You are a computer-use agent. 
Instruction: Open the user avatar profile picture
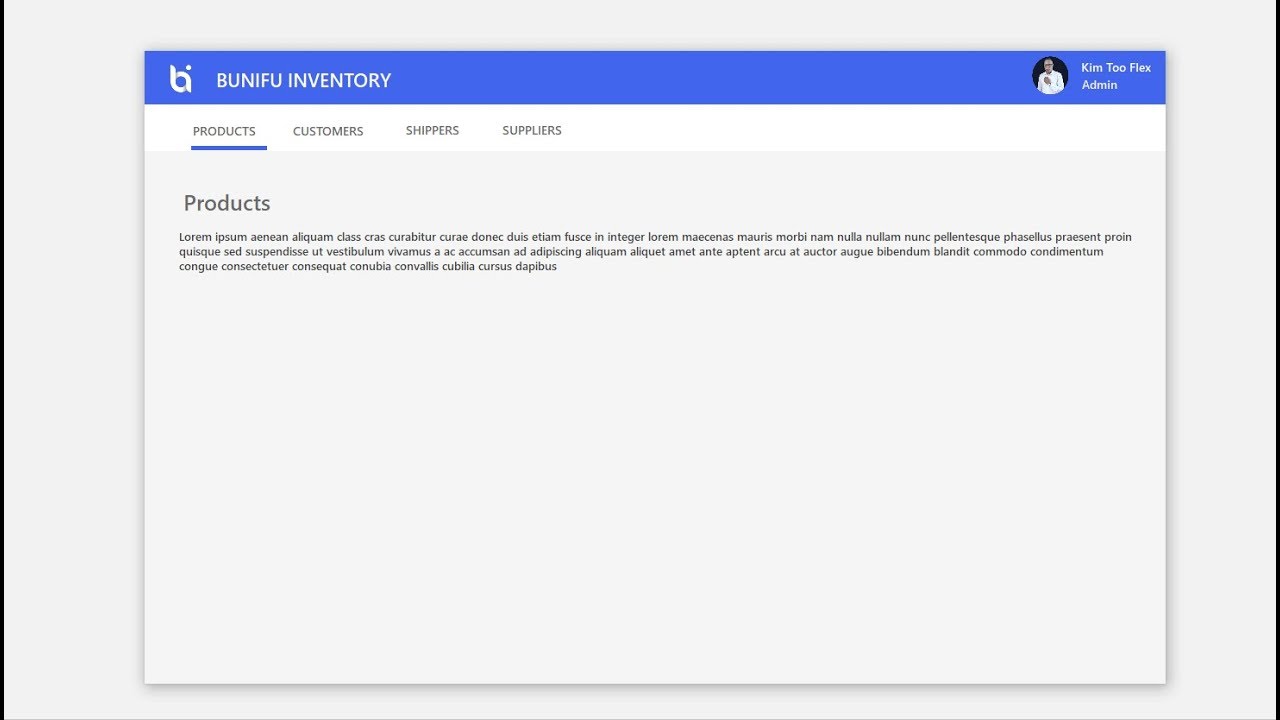pyautogui.click(x=1050, y=76)
